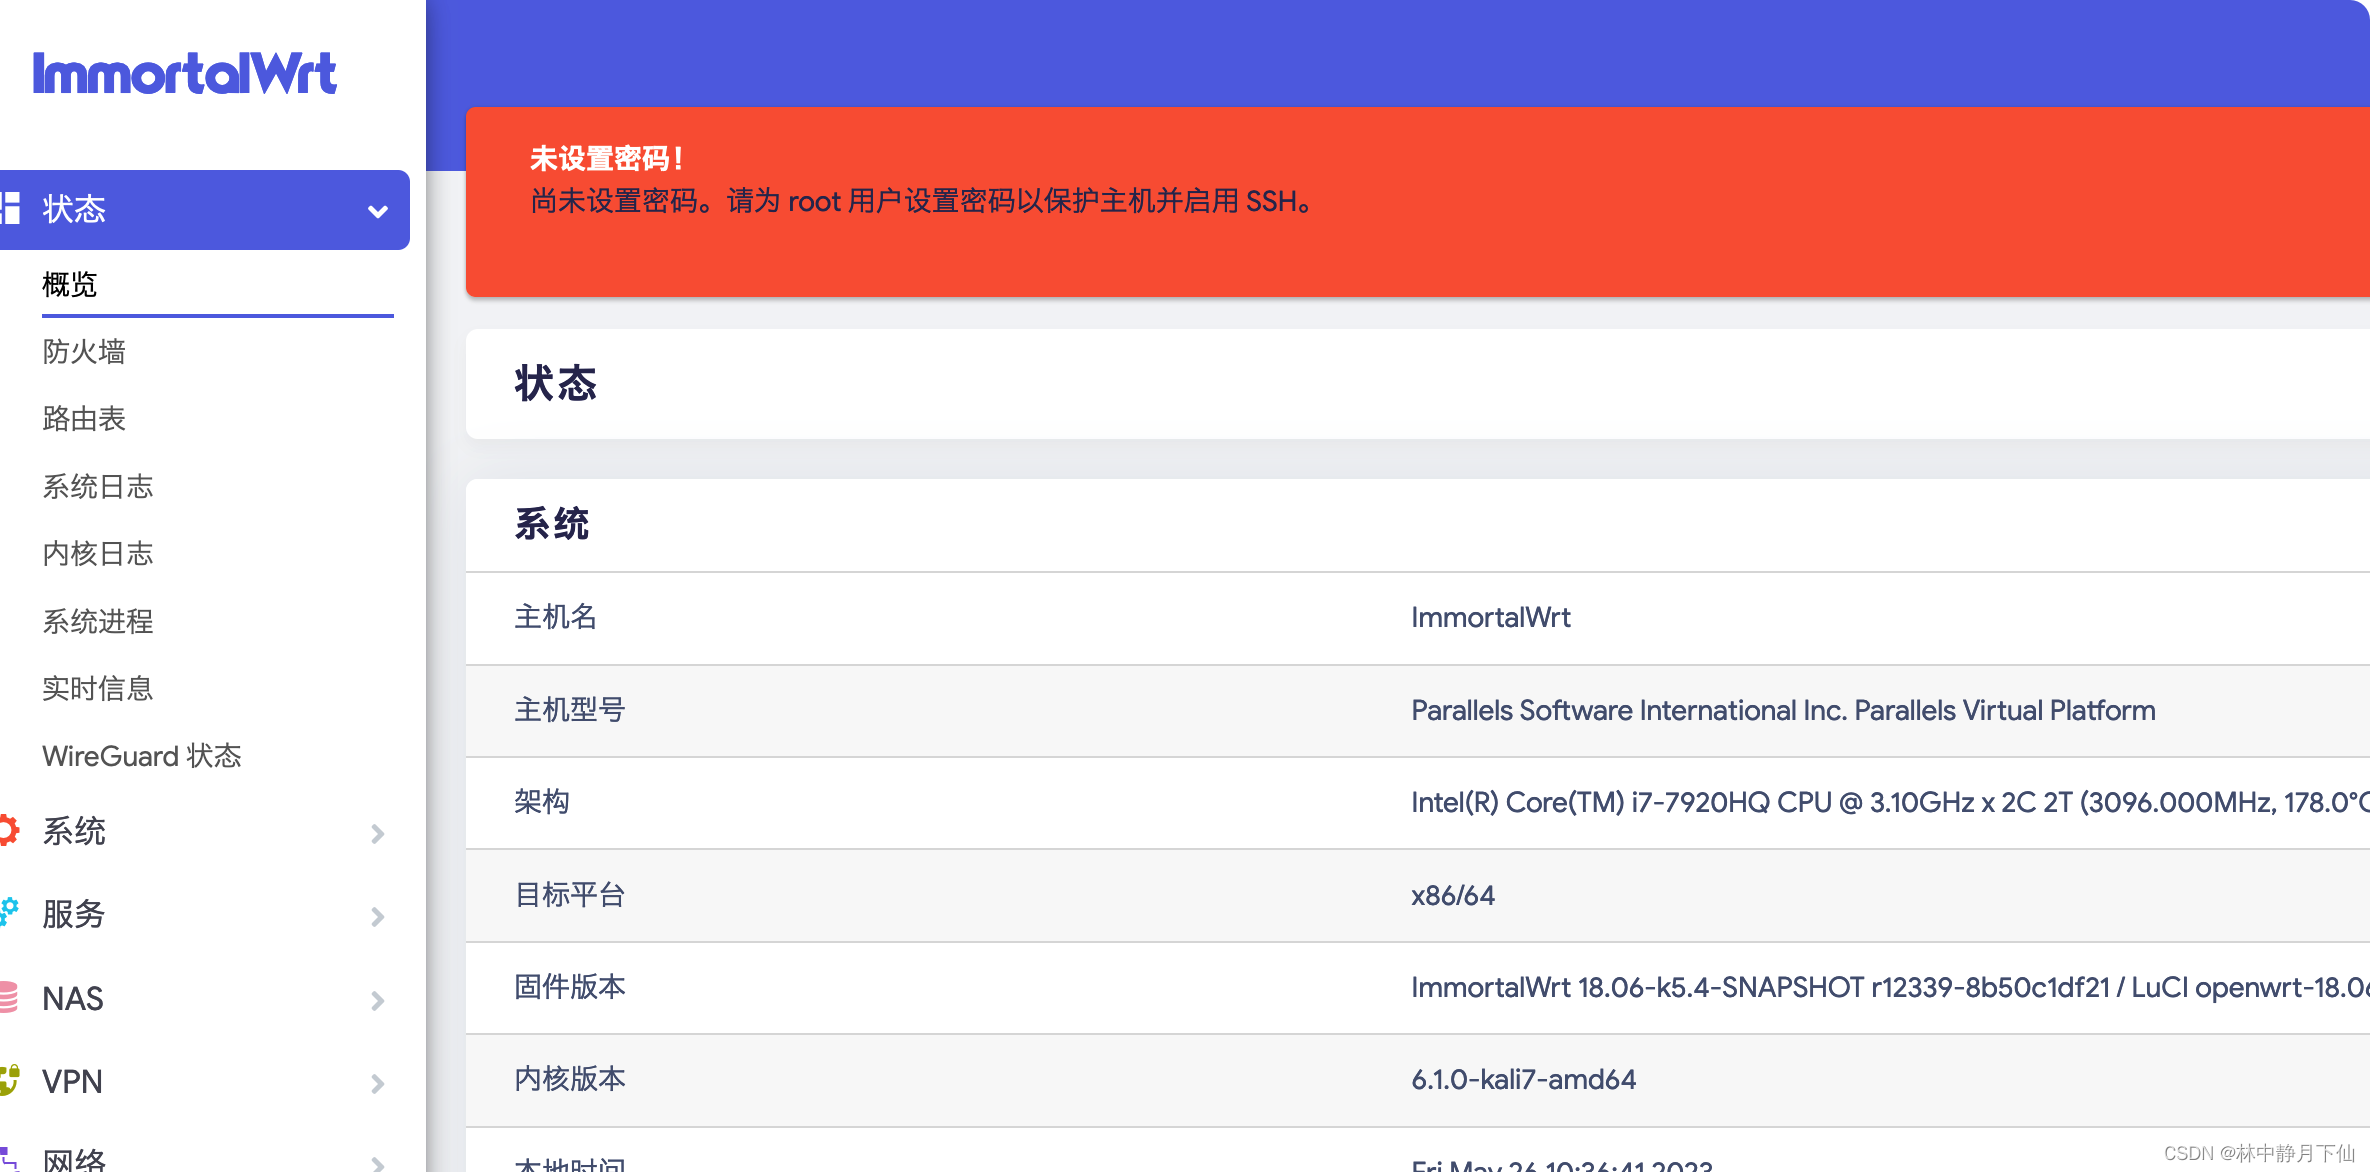Image resolution: width=2370 pixels, height=1172 pixels.
Task: Open 系统日志 system log
Action: tap(98, 487)
